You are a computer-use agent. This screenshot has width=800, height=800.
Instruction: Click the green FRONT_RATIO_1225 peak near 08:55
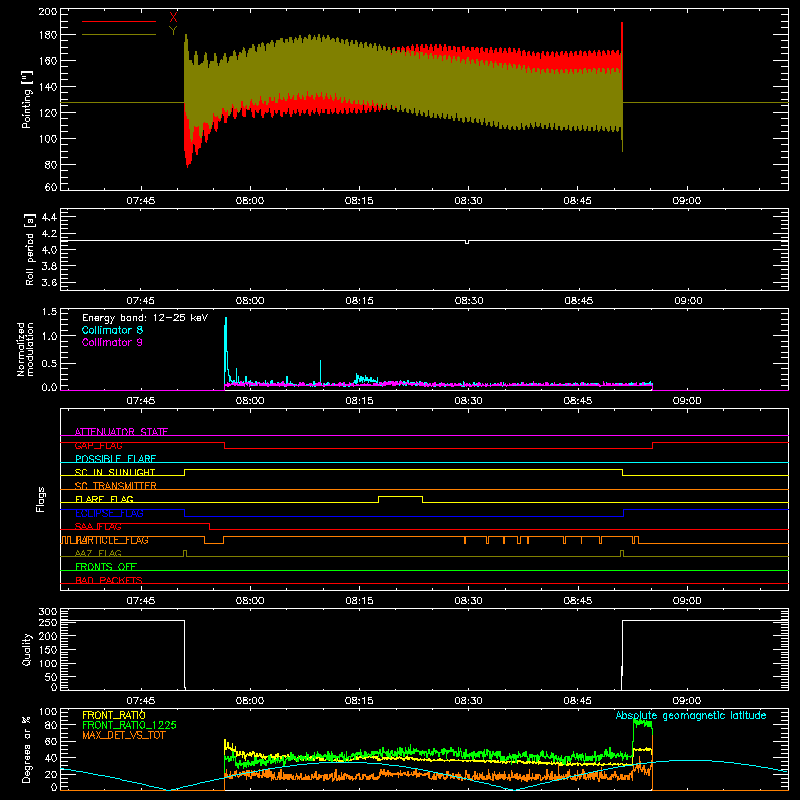[x=642, y=723]
